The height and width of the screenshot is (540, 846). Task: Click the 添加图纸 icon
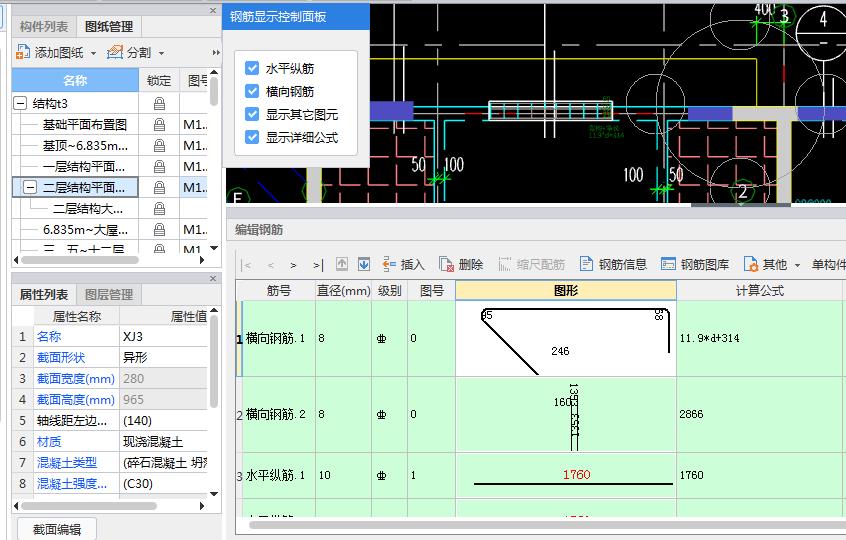pyautogui.click(x=23, y=52)
